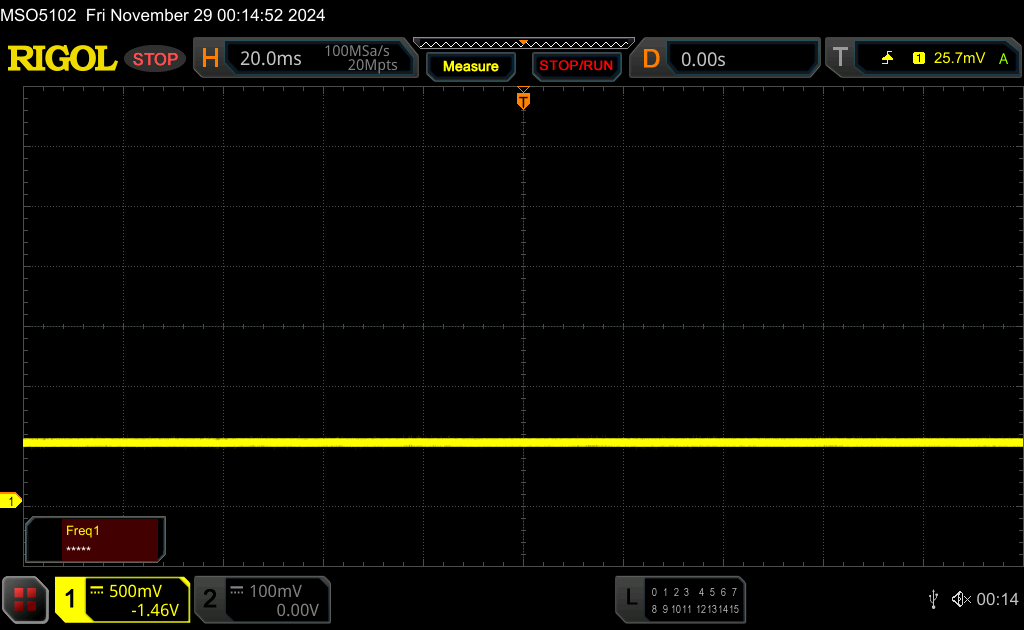This screenshot has height=630, width=1024.
Task: Click the RIGOL logo
Action: coord(62,59)
